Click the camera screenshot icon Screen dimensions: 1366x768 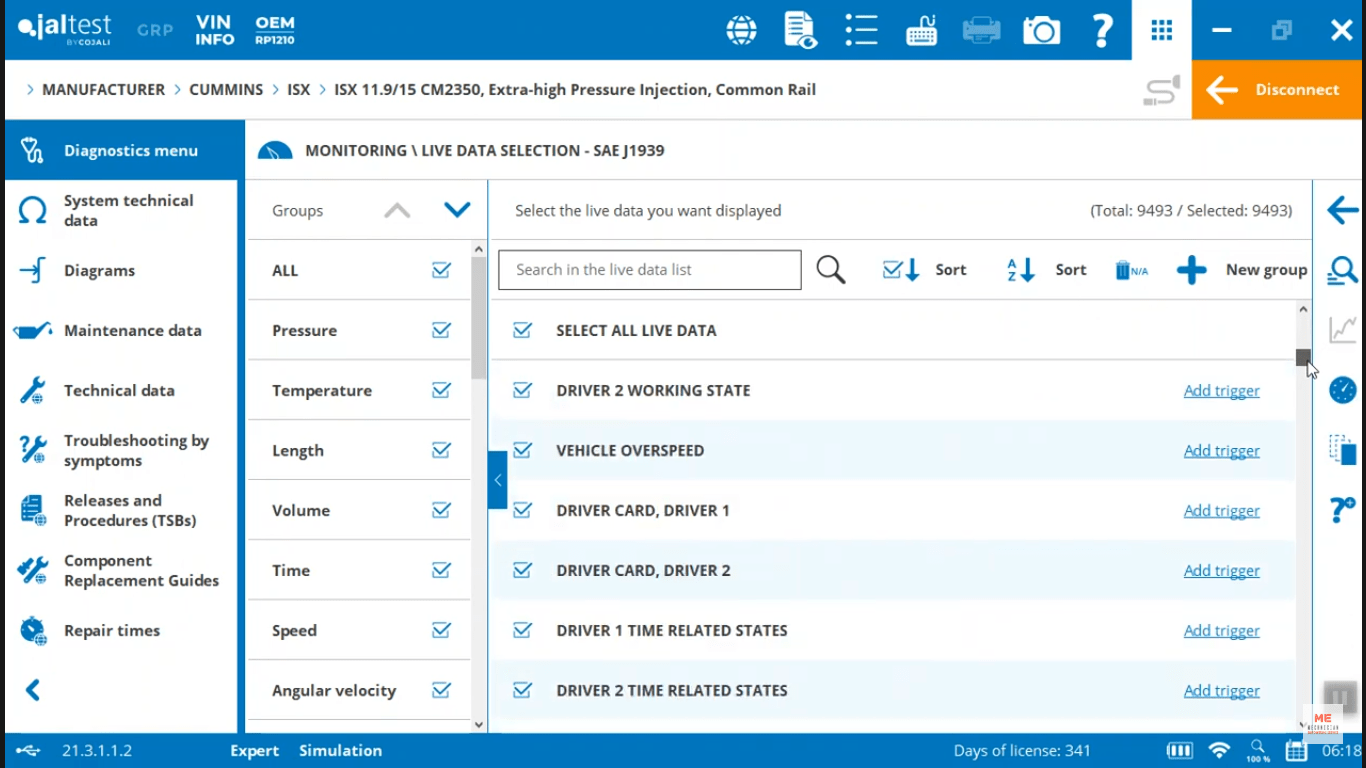coord(1041,31)
